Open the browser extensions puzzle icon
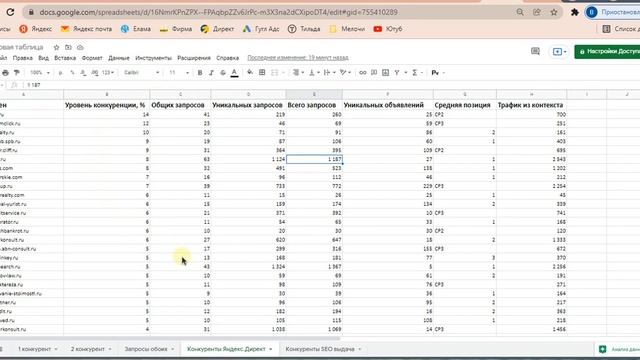The height and width of the screenshot is (360, 640). click(575, 12)
